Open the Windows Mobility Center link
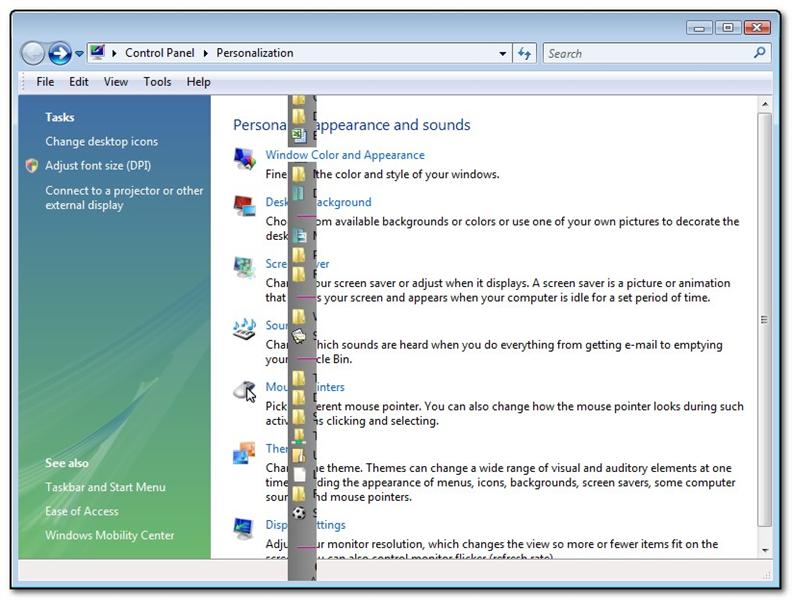 click(x=109, y=535)
